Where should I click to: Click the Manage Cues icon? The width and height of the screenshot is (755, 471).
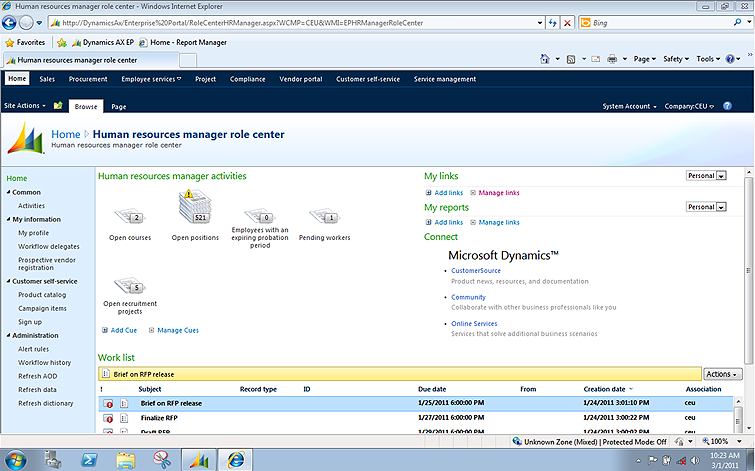[x=151, y=330]
